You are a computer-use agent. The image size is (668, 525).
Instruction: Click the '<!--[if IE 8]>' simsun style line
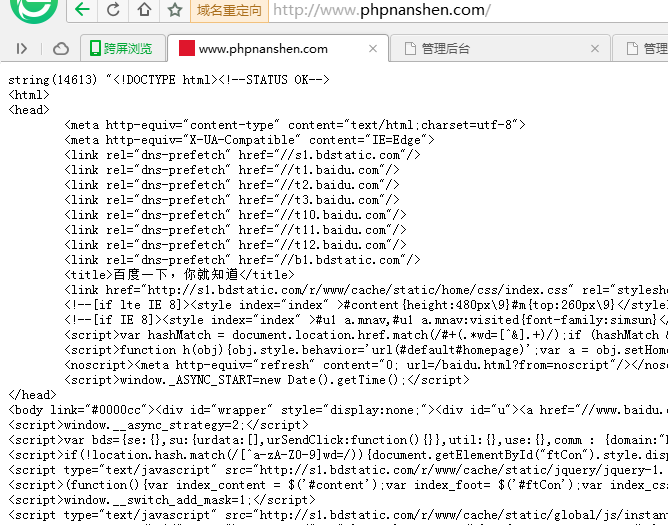point(366,320)
